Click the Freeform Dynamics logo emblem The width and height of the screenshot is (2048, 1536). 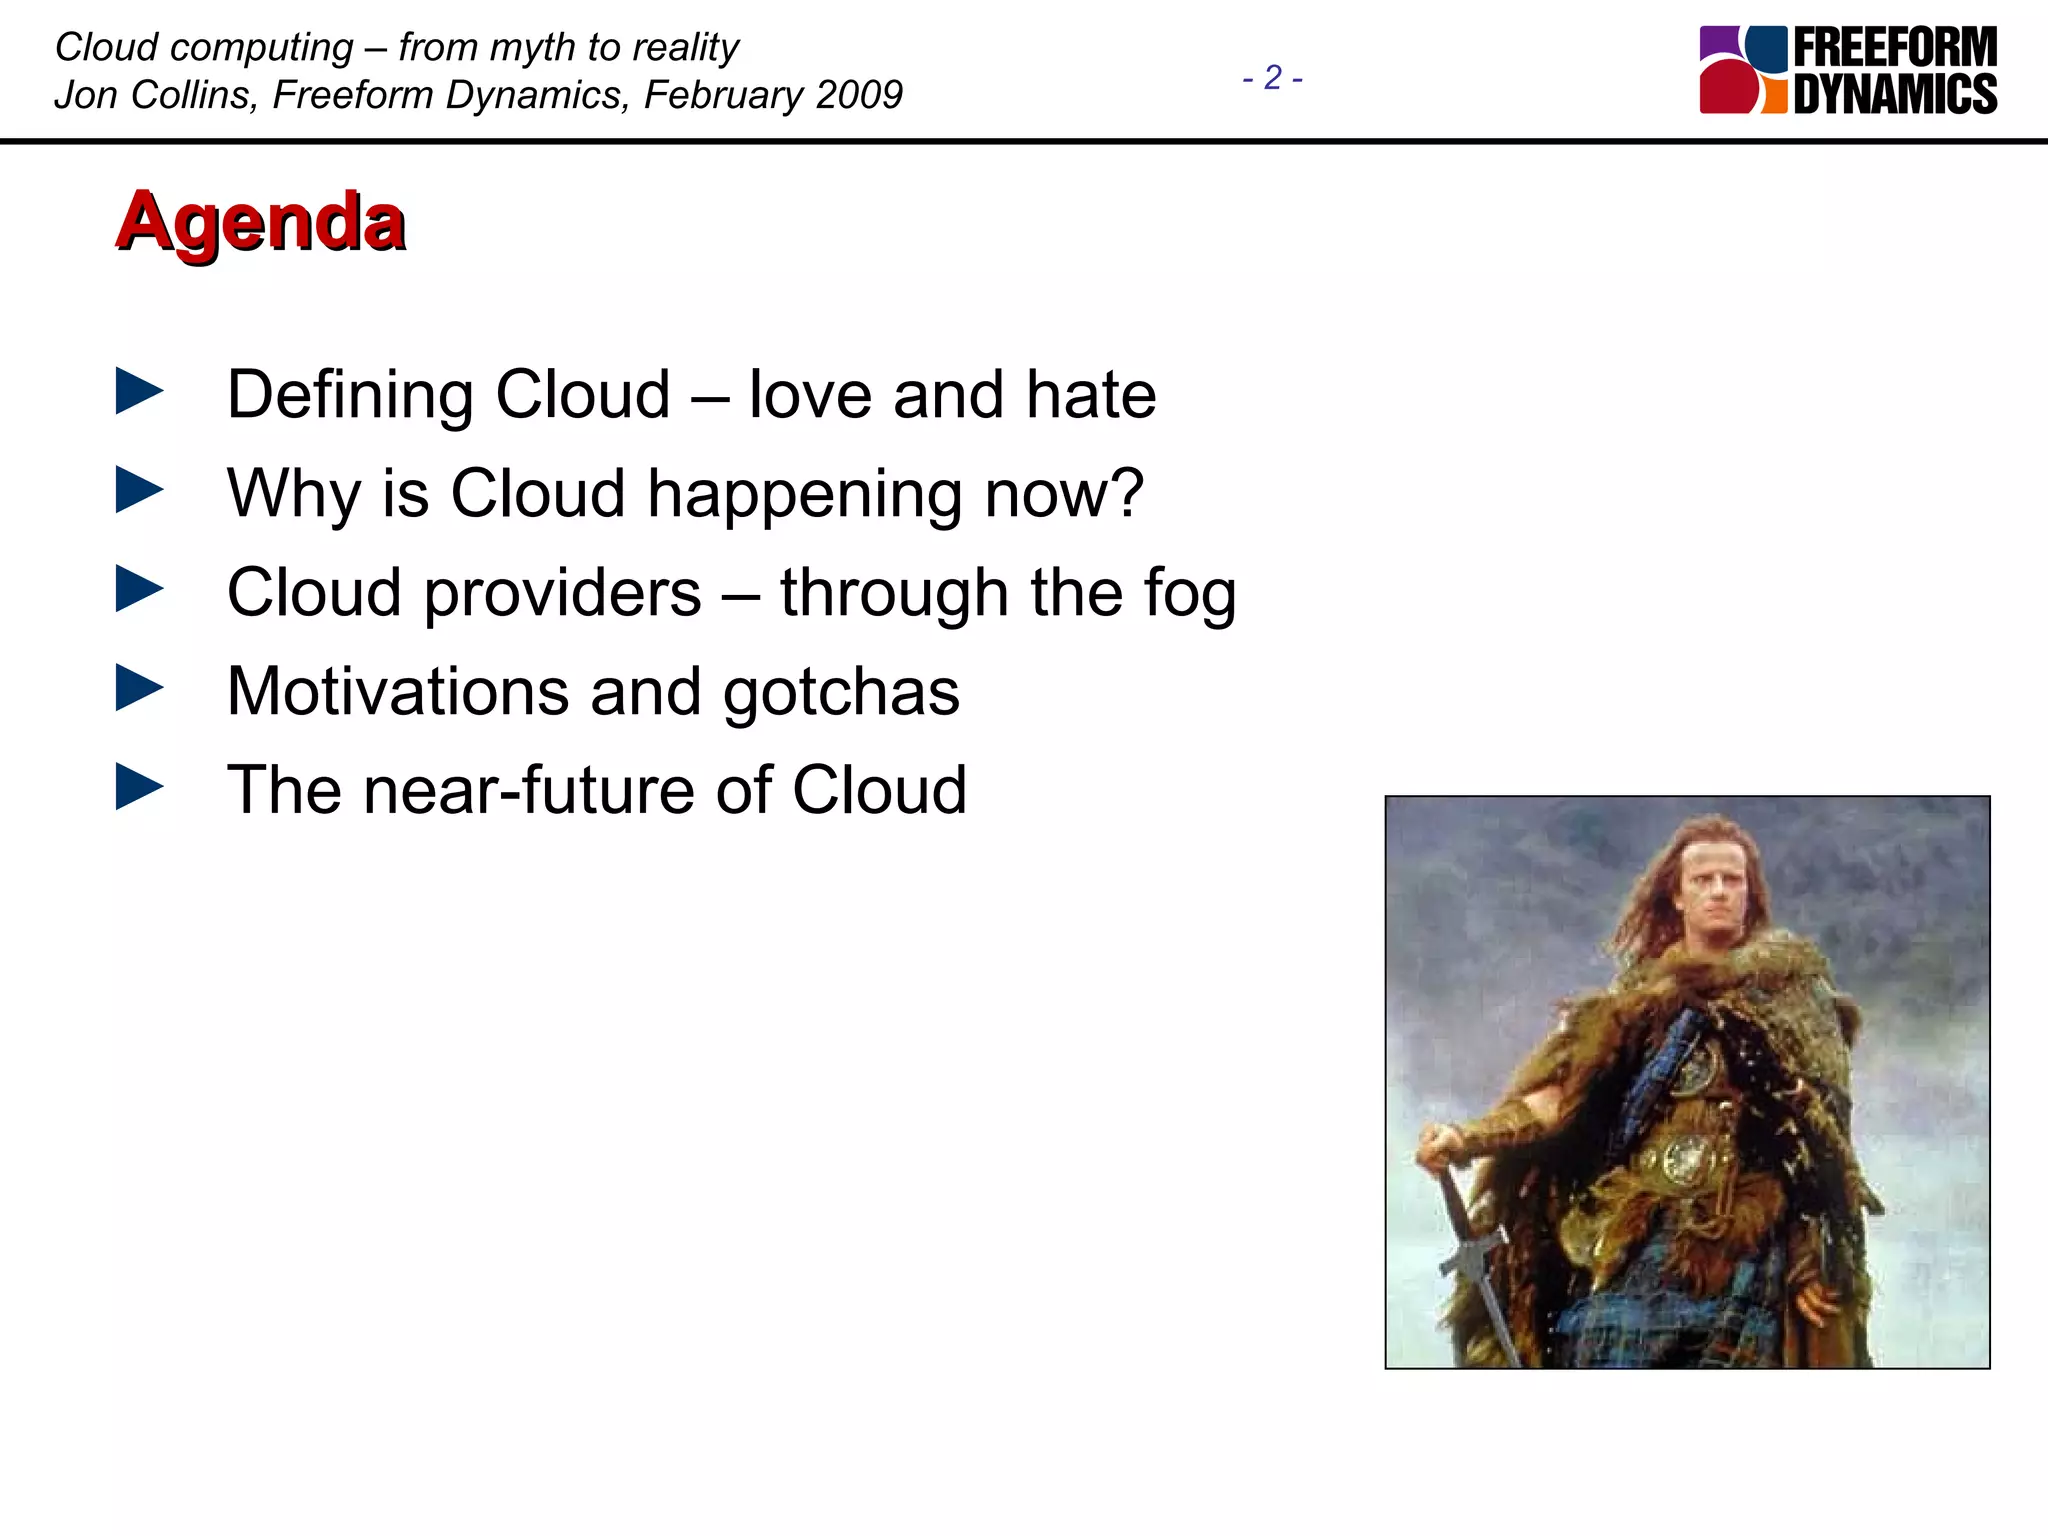[x=1743, y=70]
